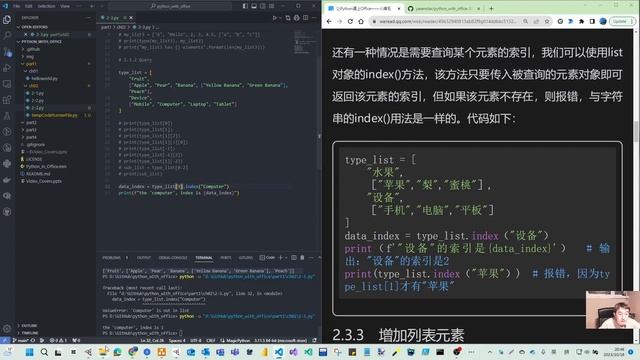Switch to the DEBUG CONSOLE tab
The width and height of the screenshot is (640, 360).
click(x=173, y=258)
